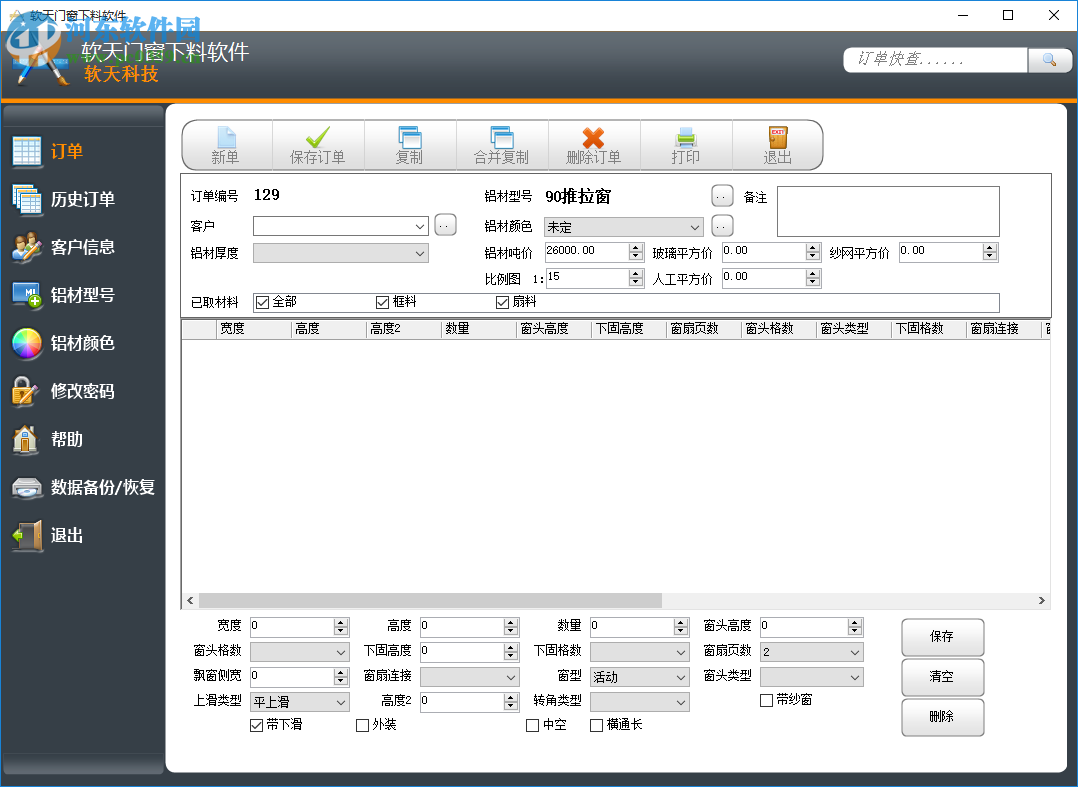Screen dimensions: 1078x787
Task: Toggle the 带下滑 checkbox
Action: [x=256, y=725]
